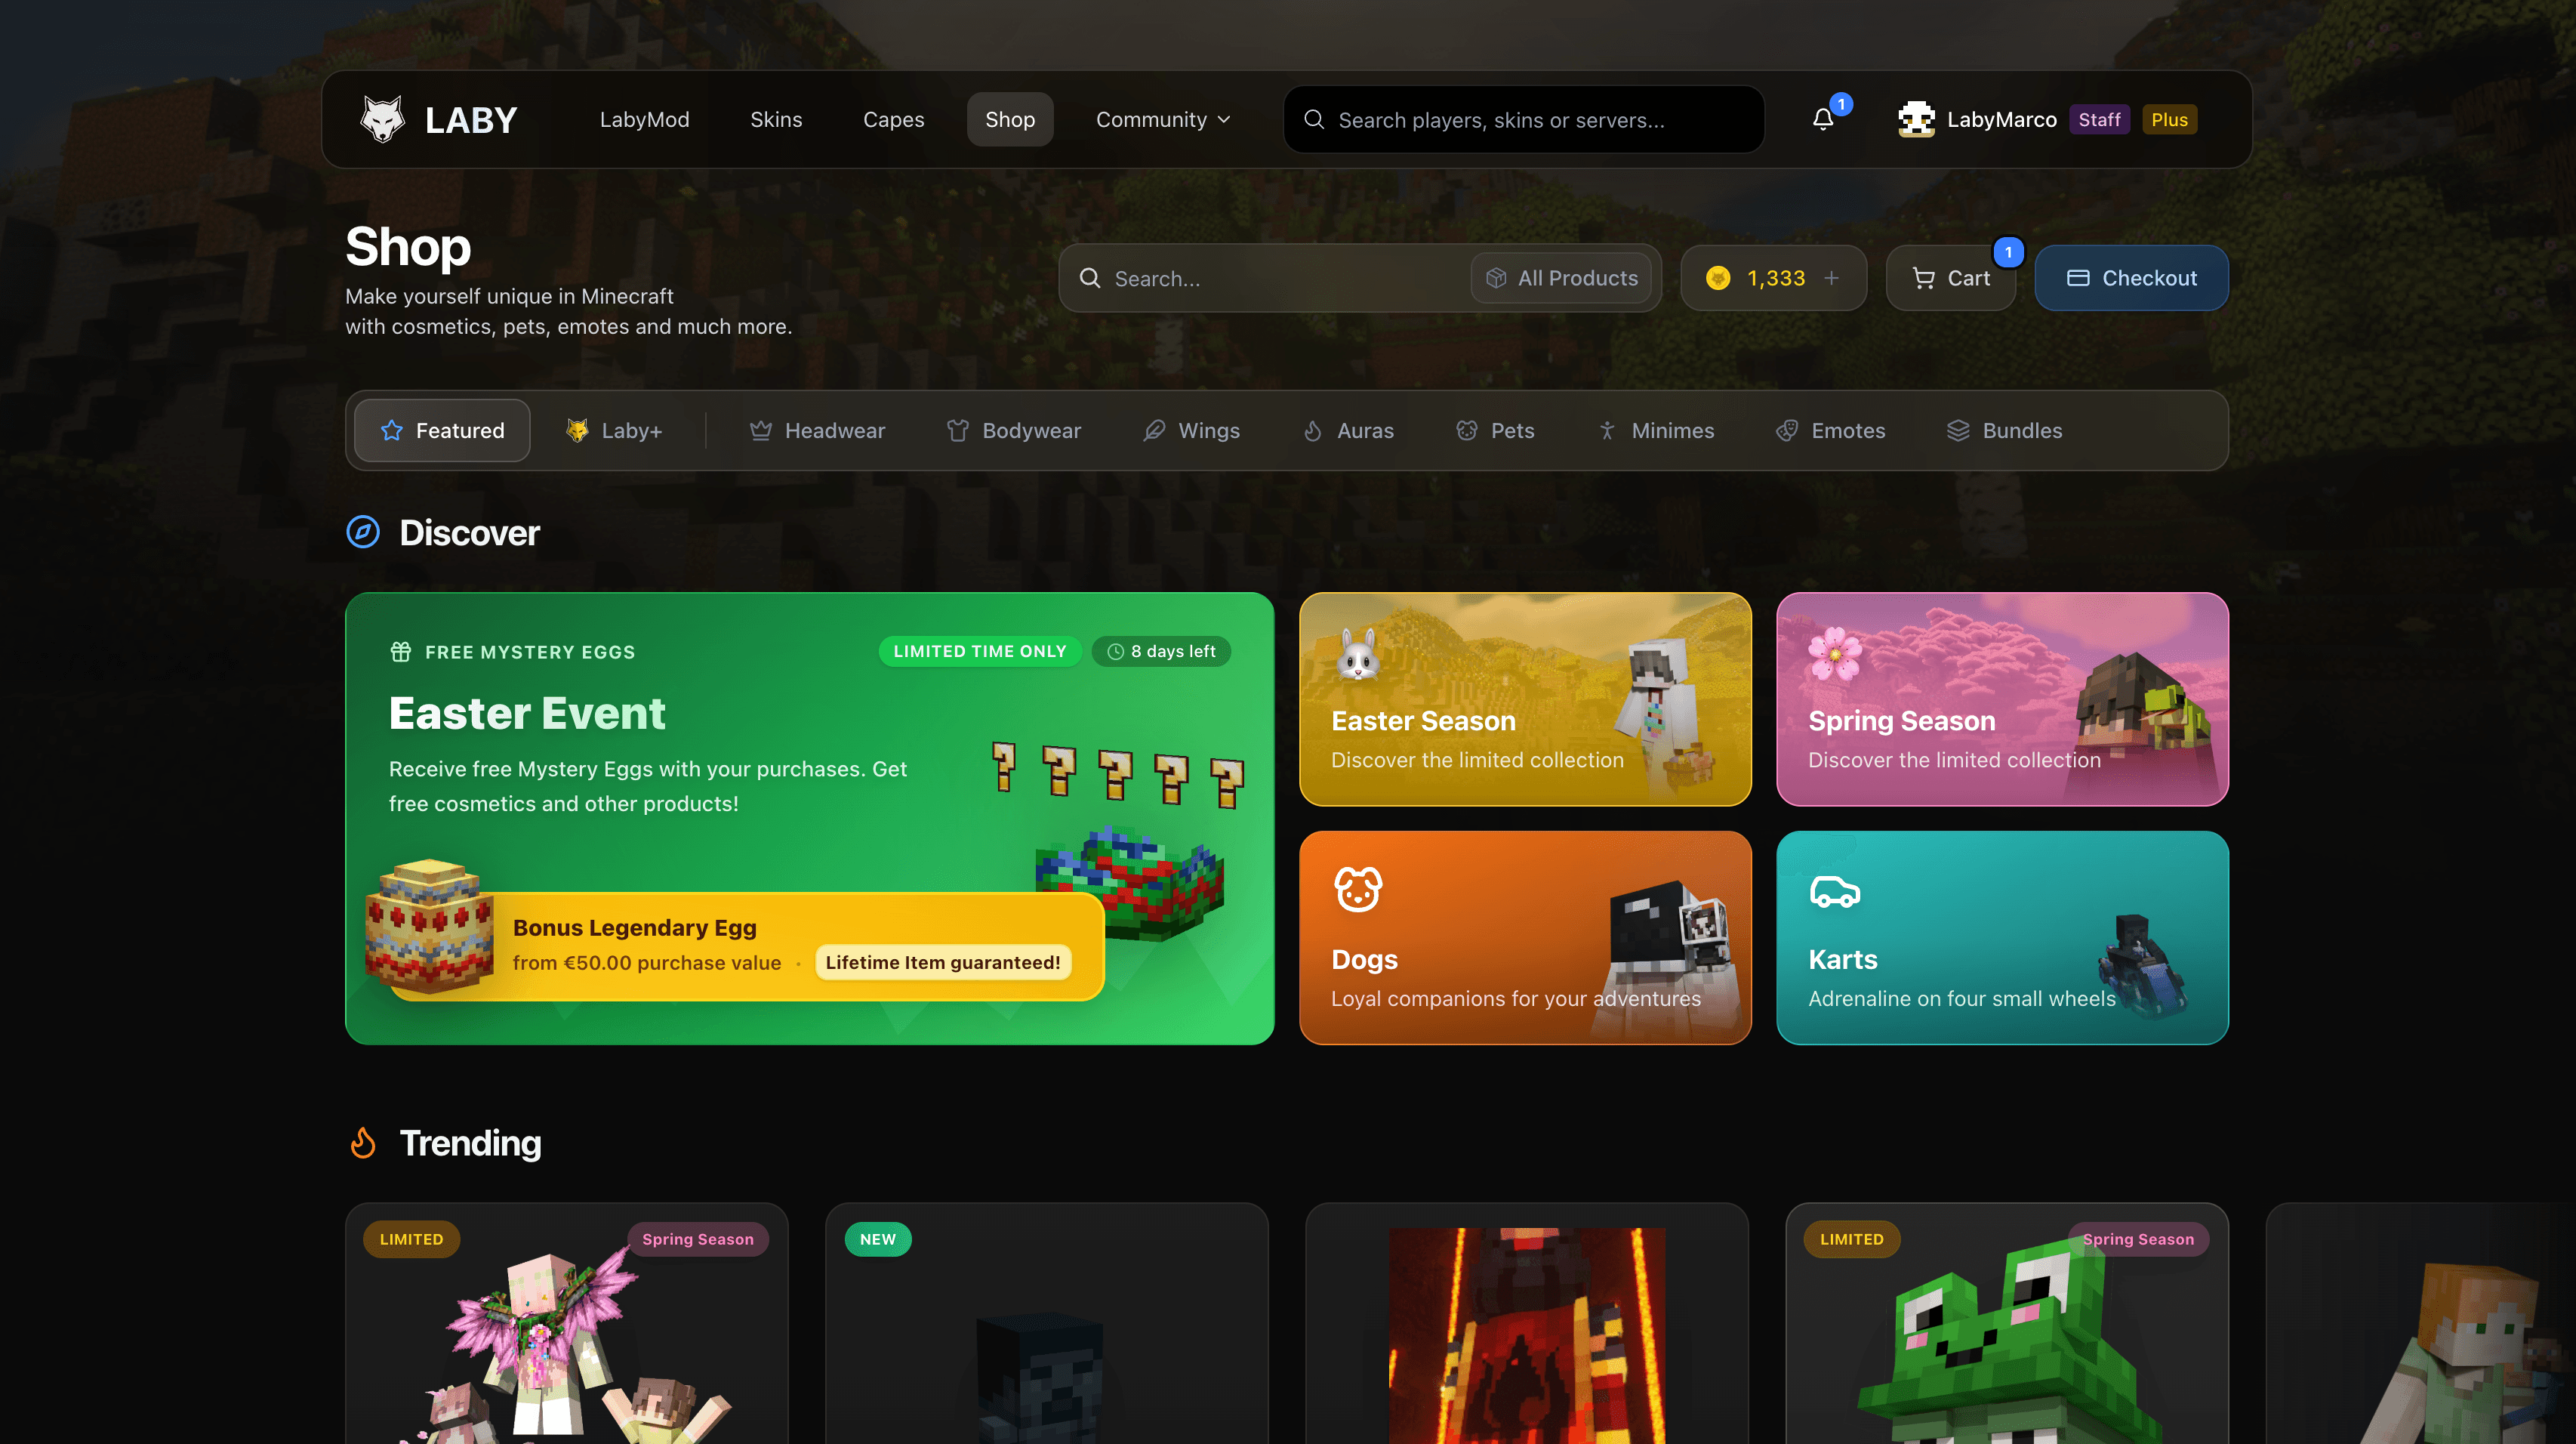Click the plus icon to add coins
This screenshot has width=2576, height=1444.
(x=1831, y=278)
